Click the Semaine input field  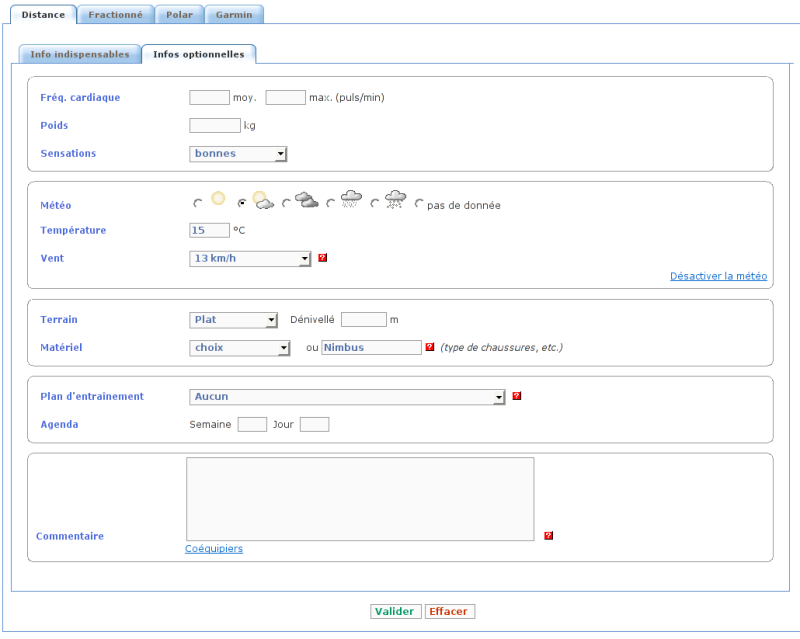[252, 424]
